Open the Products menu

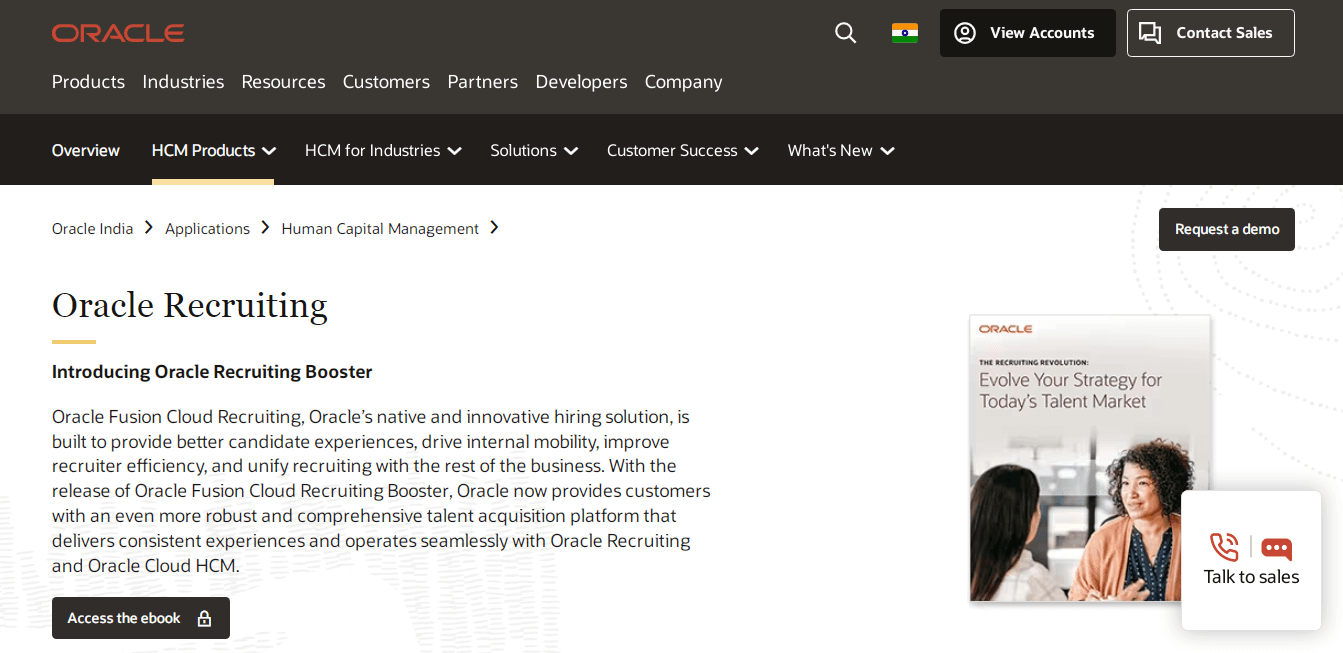click(x=88, y=82)
